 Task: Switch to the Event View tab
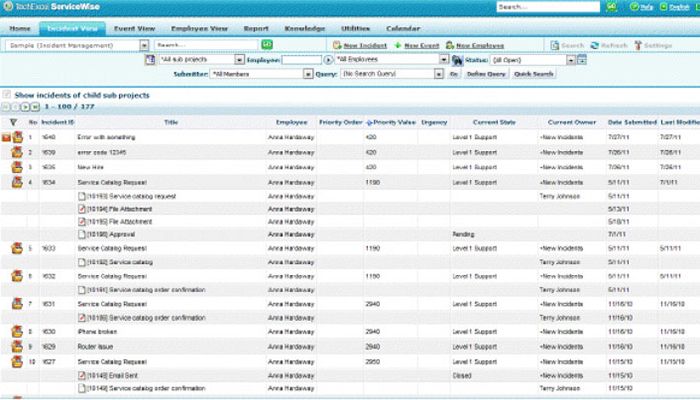click(x=134, y=29)
